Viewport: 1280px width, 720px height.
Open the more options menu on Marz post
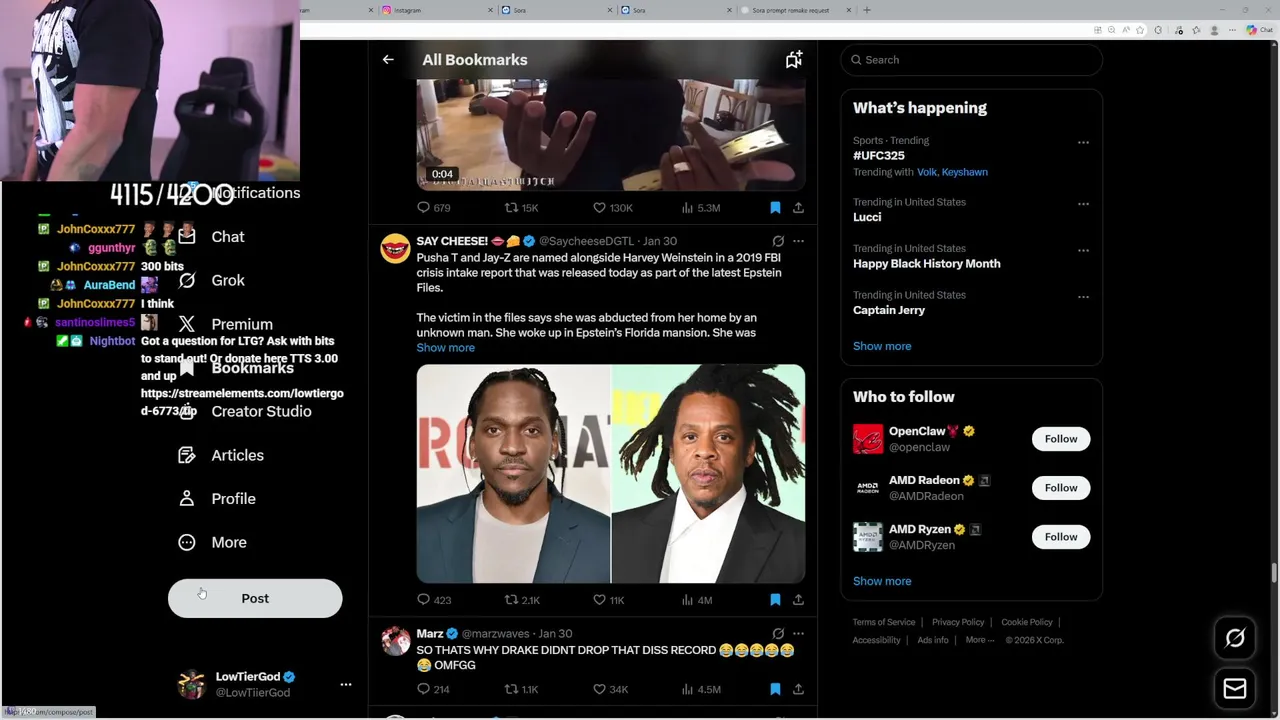click(x=798, y=634)
